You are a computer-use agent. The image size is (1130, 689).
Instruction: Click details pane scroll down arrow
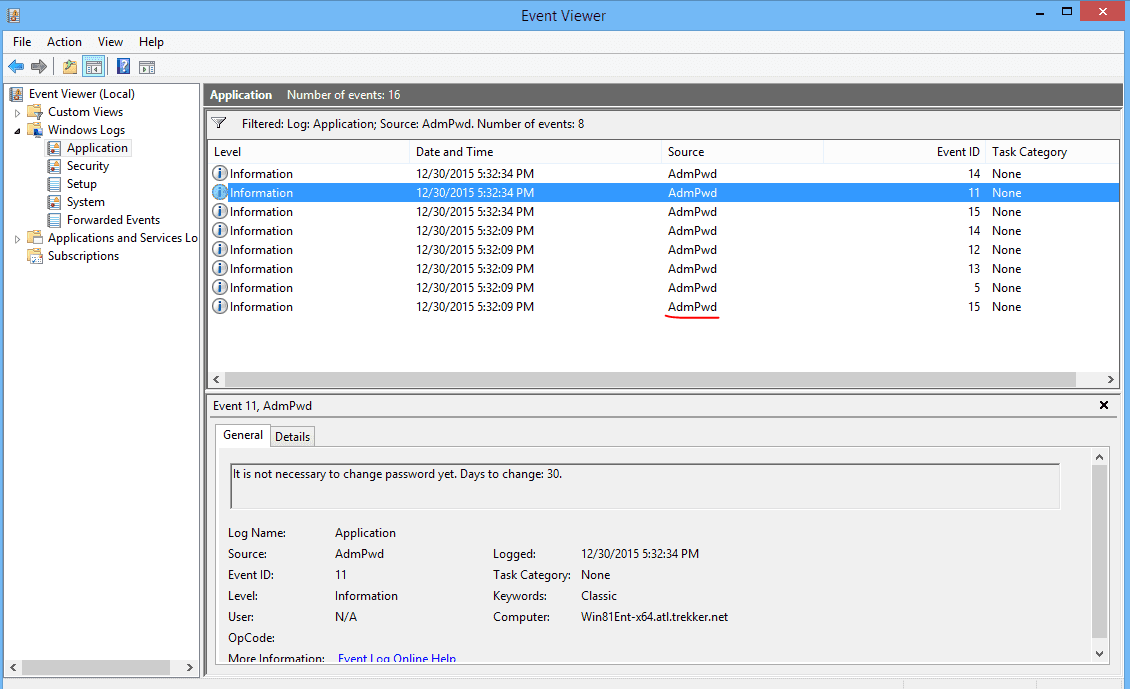pyautogui.click(x=1099, y=654)
